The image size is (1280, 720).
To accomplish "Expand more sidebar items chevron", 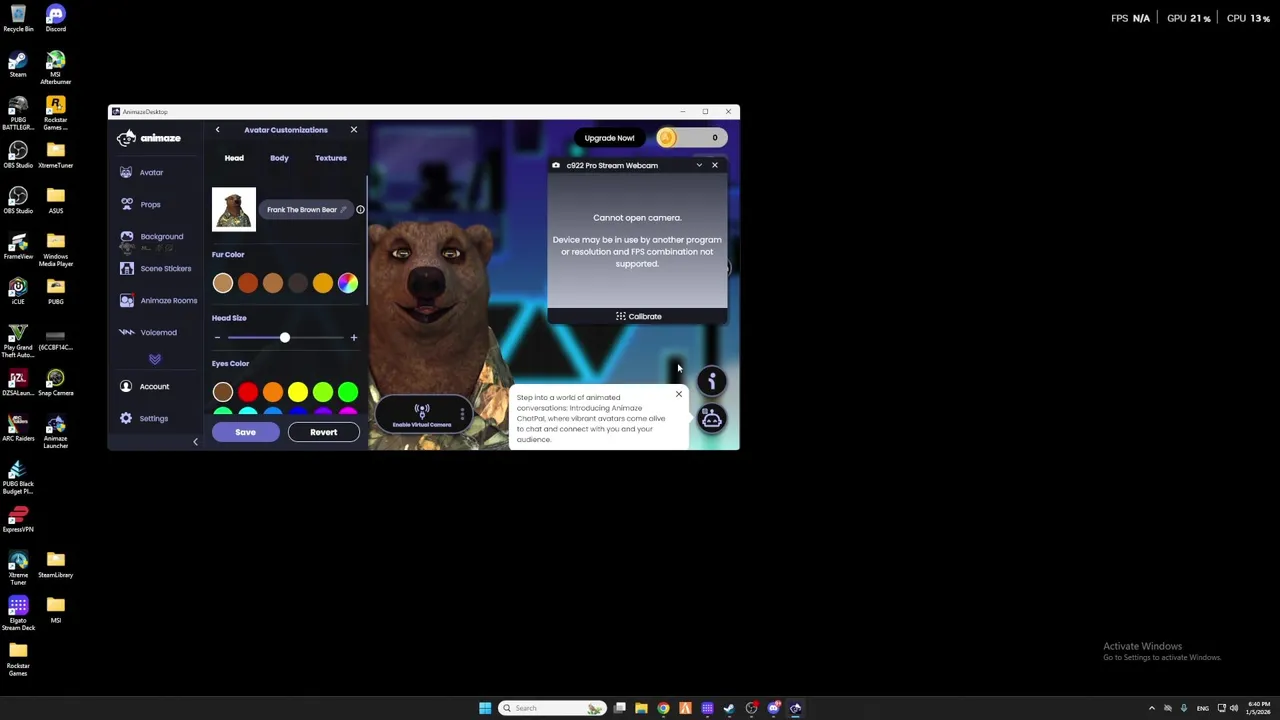I will coord(155,359).
